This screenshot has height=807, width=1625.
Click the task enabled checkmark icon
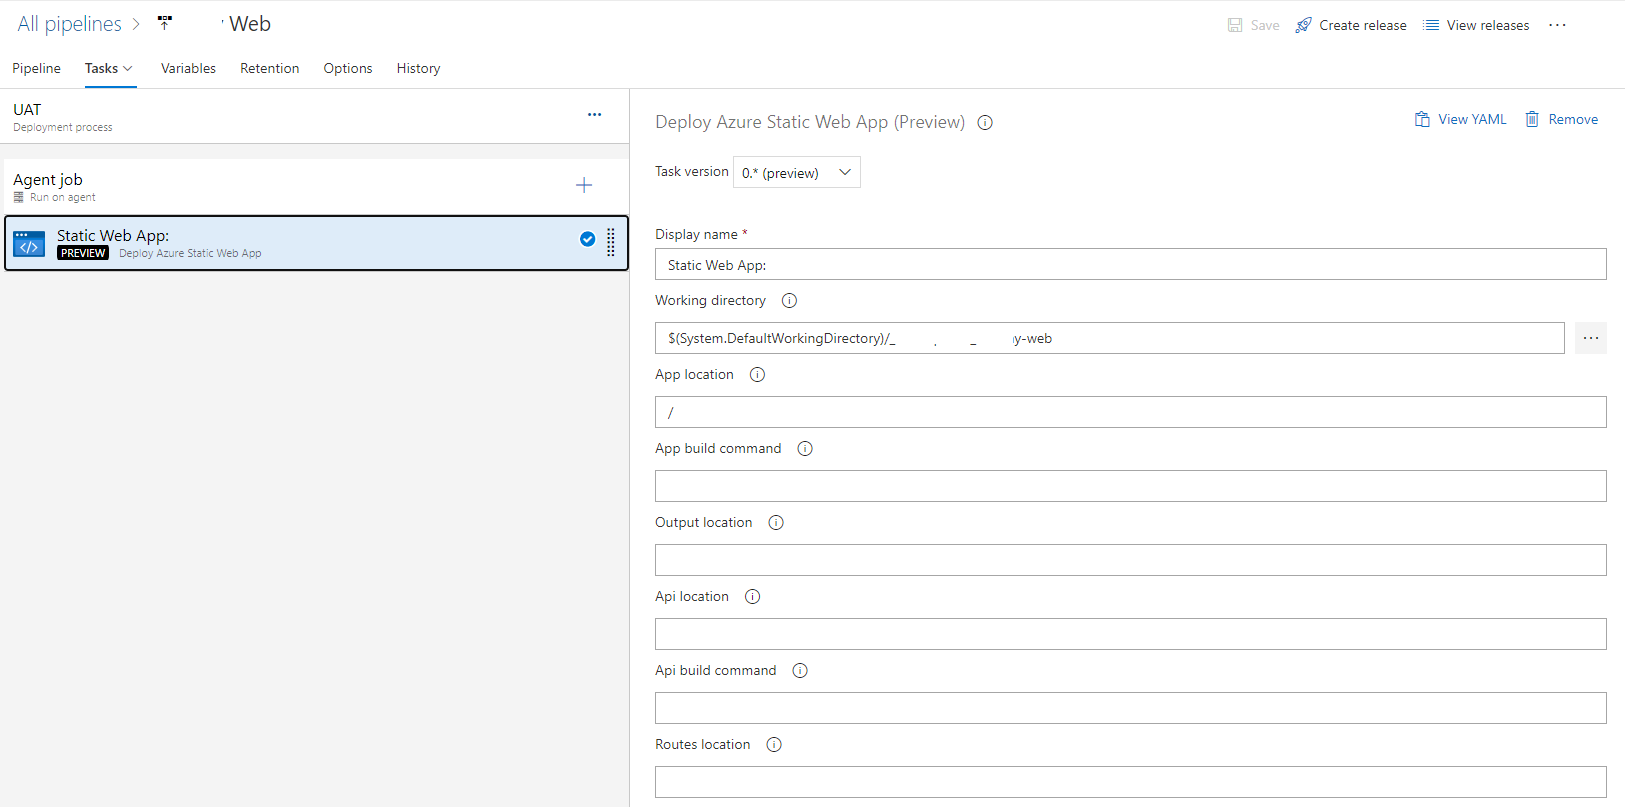[588, 239]
